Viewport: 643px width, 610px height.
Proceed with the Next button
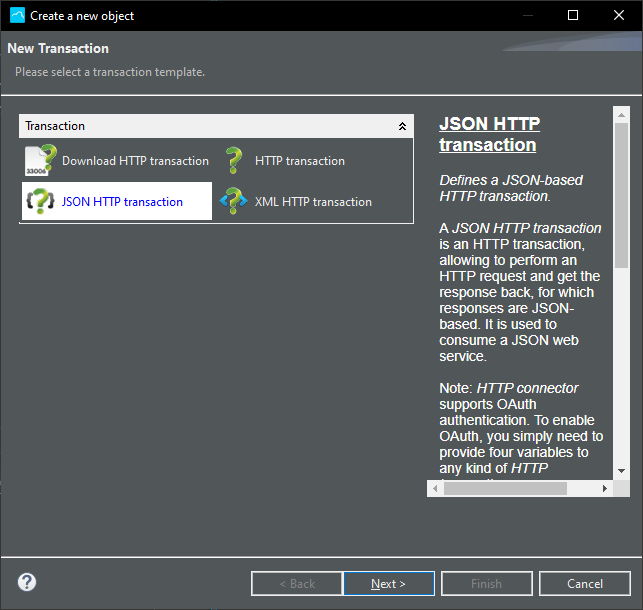[x=388, y=584]
